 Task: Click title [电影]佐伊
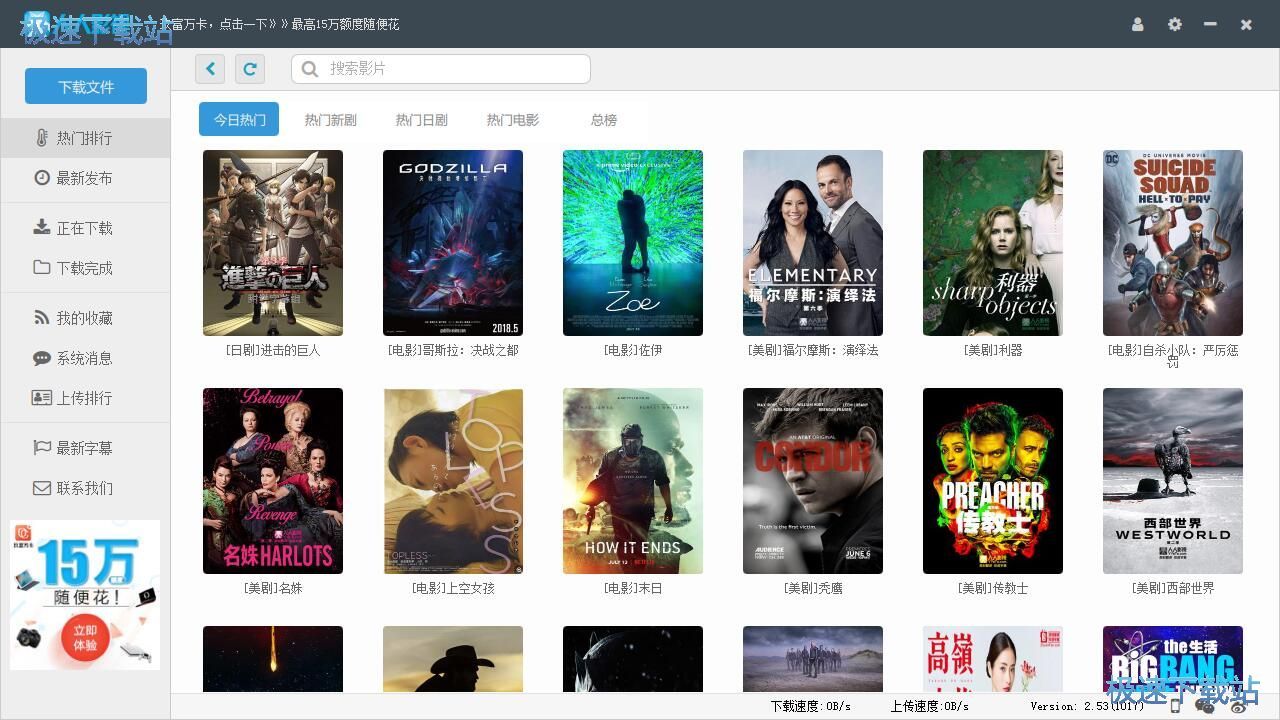coord(633,350)
